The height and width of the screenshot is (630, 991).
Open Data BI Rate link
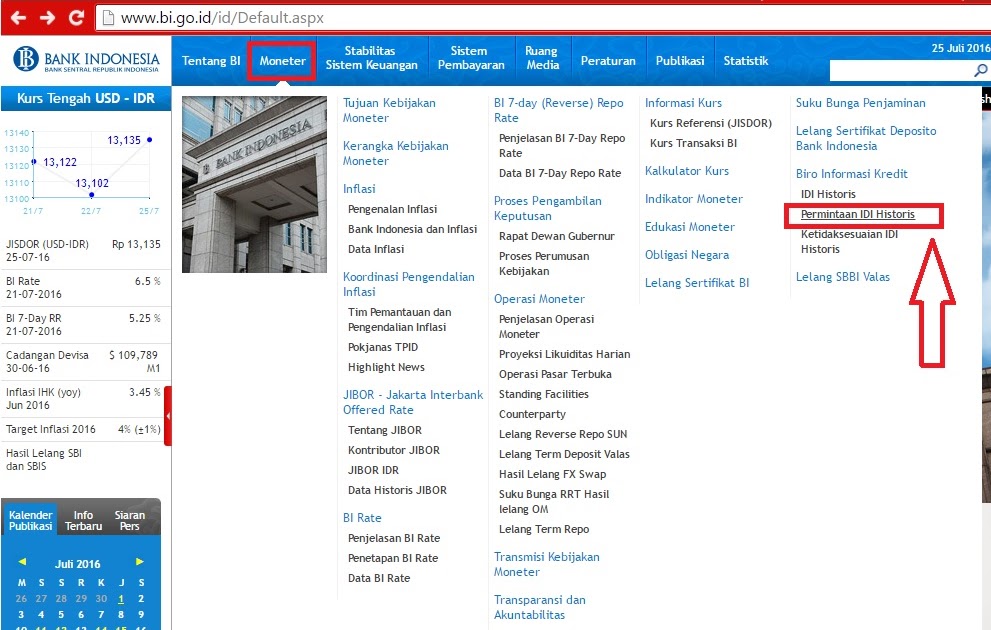click(x=379, y=578)
